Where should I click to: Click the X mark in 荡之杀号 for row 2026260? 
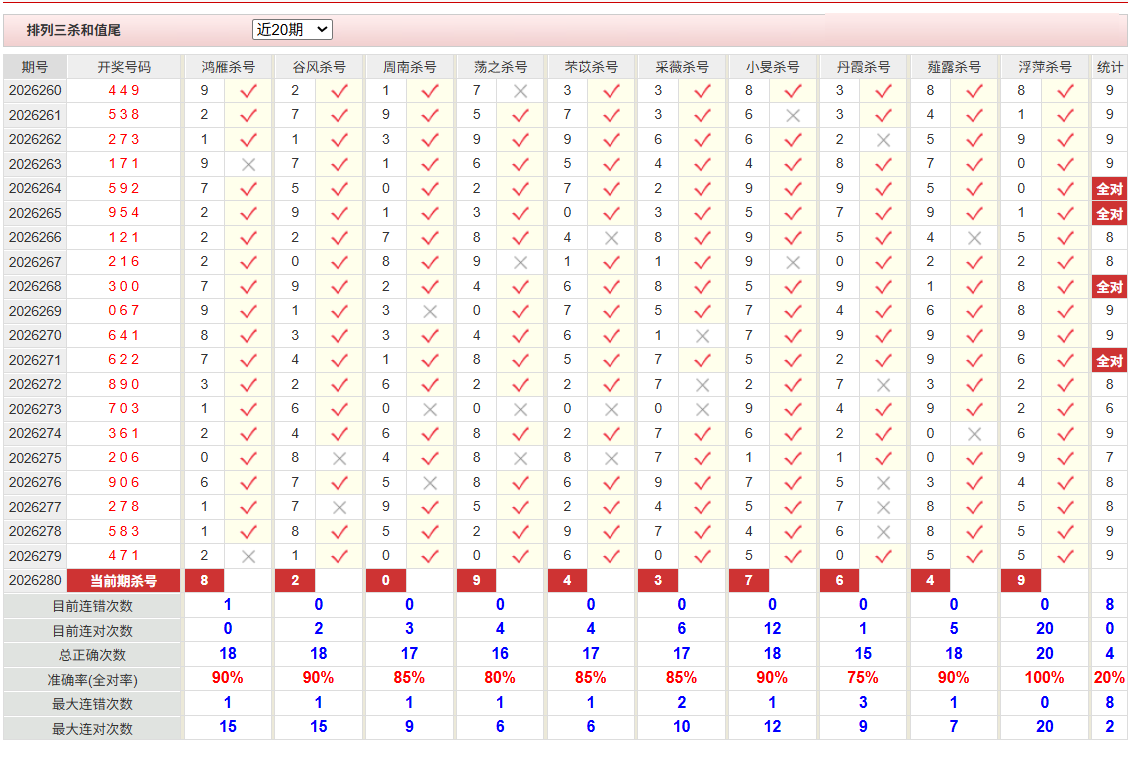click(520, 92)
